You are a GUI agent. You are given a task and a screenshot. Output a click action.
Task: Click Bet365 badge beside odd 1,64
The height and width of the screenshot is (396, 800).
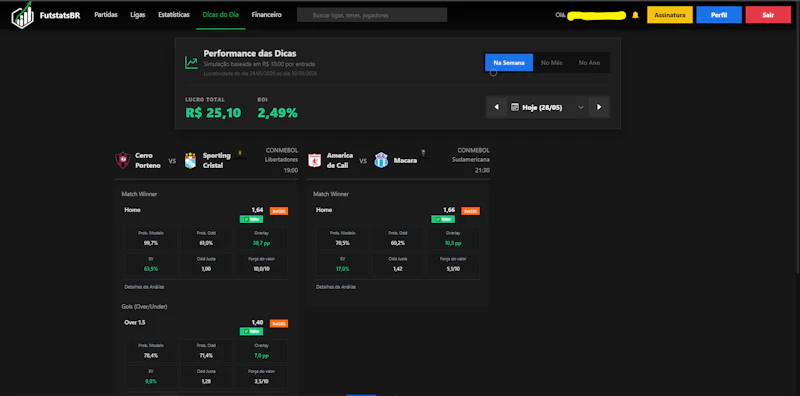279,211
